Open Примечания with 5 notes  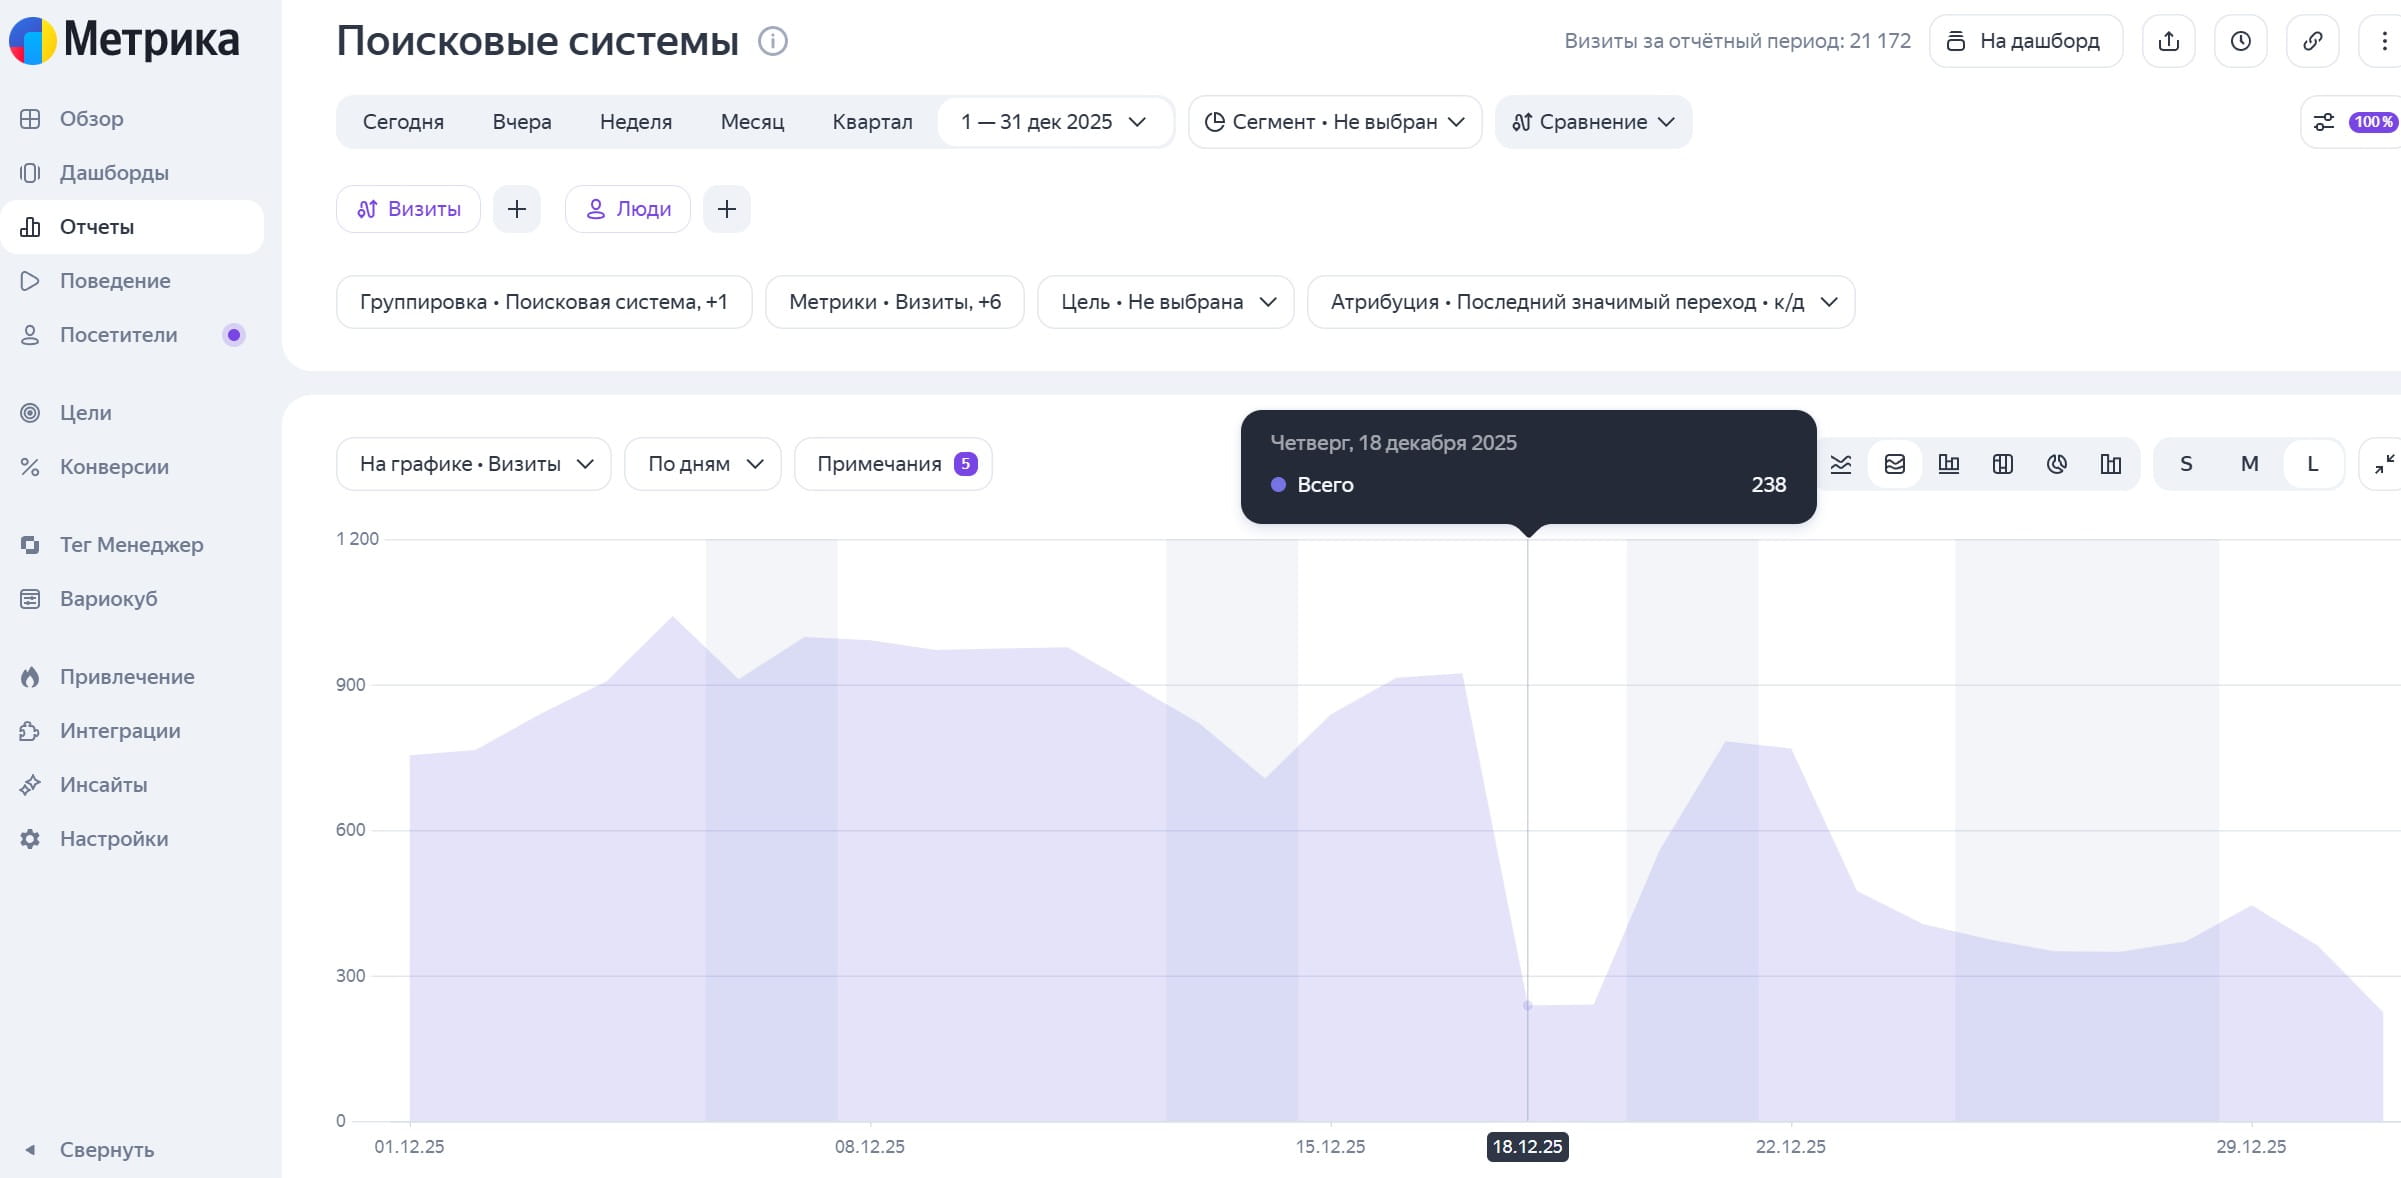pos(893,464)
